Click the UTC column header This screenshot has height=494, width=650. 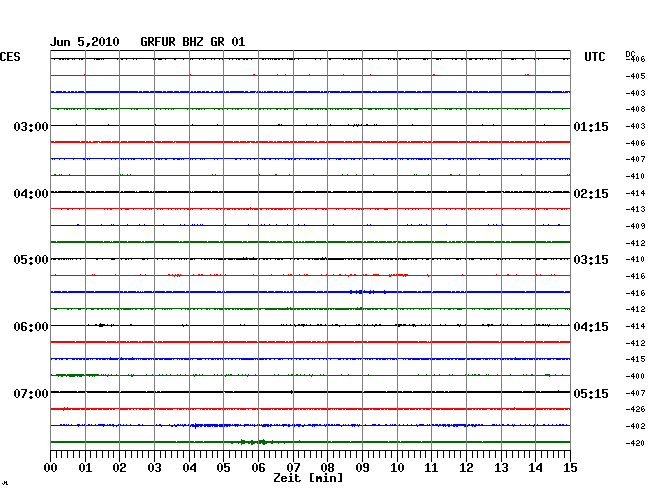(595, 57)
